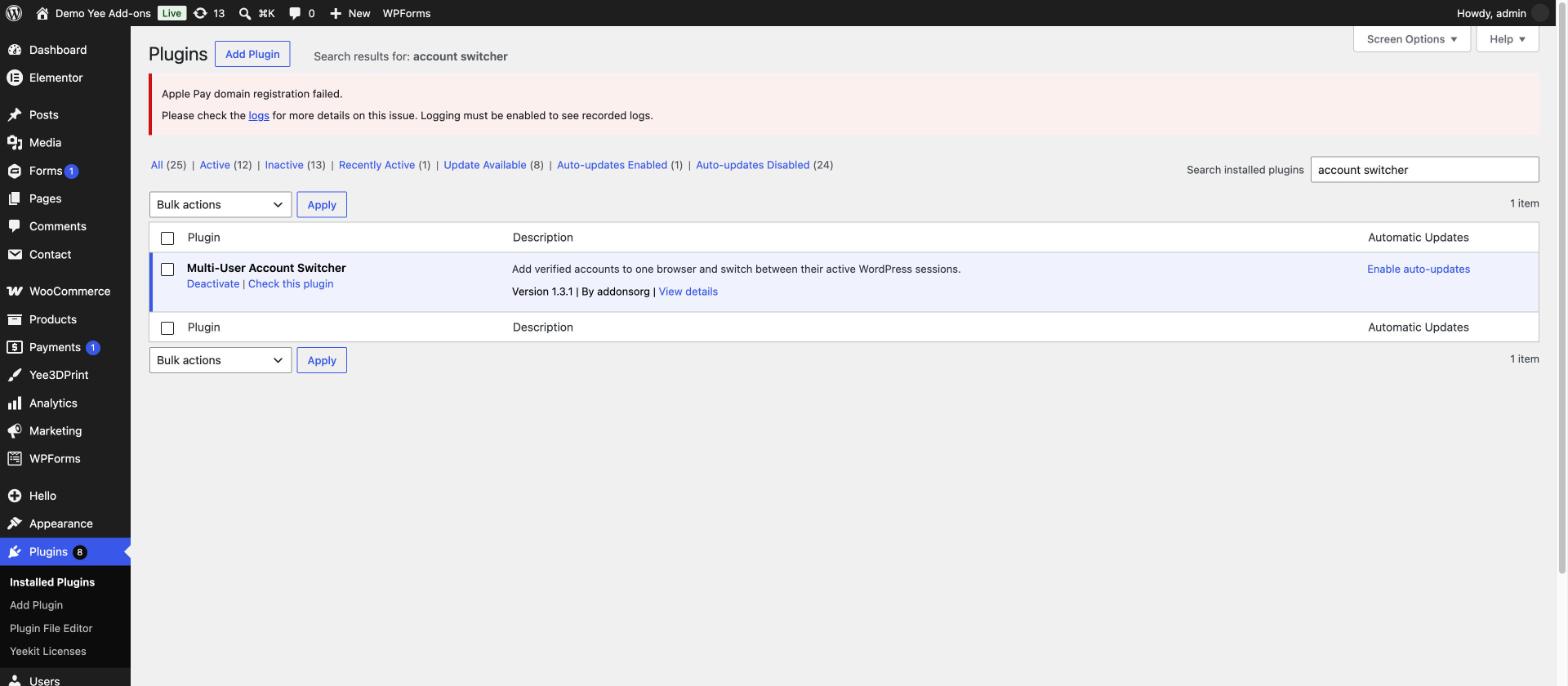Click the Multi-User Account Switcher plugin name
This screenshot has width=1568, height=686.
pos(266,268)
